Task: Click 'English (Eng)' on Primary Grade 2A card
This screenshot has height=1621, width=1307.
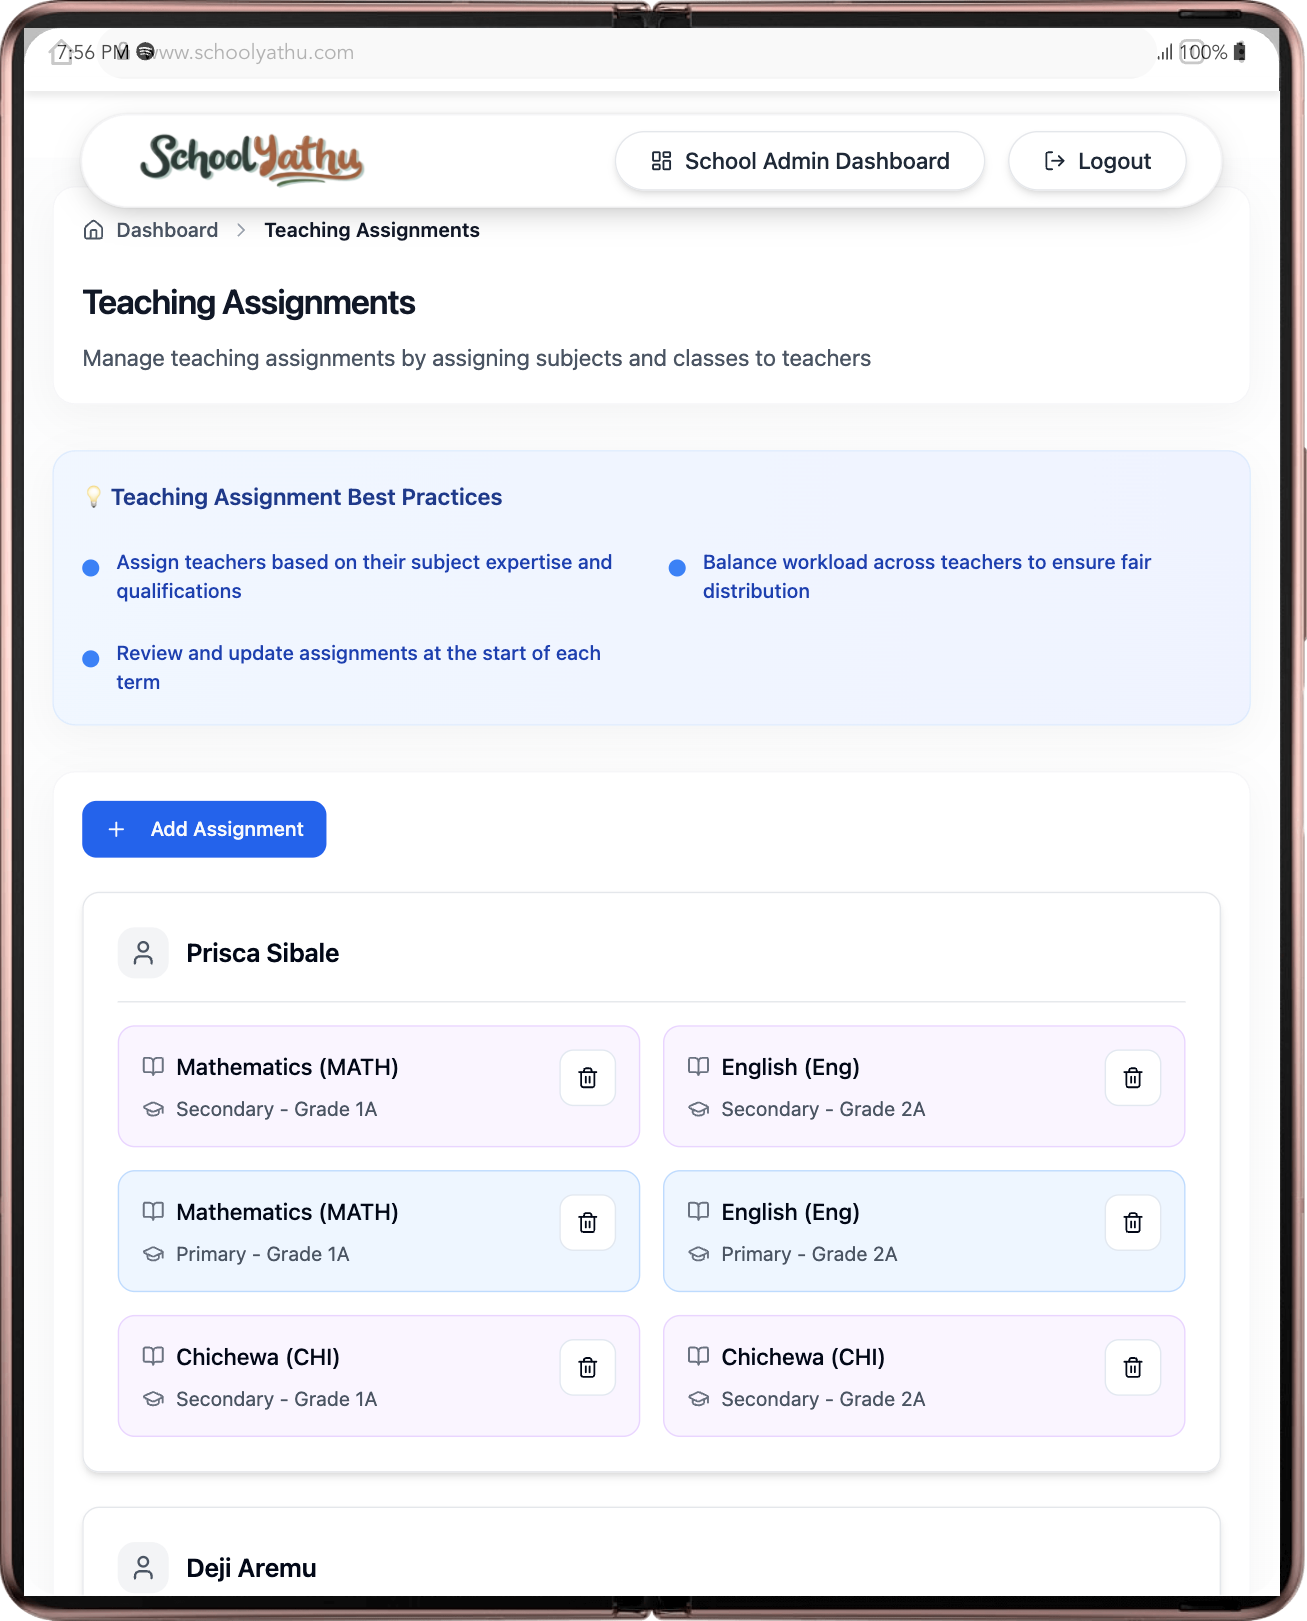Action: 790,1212
